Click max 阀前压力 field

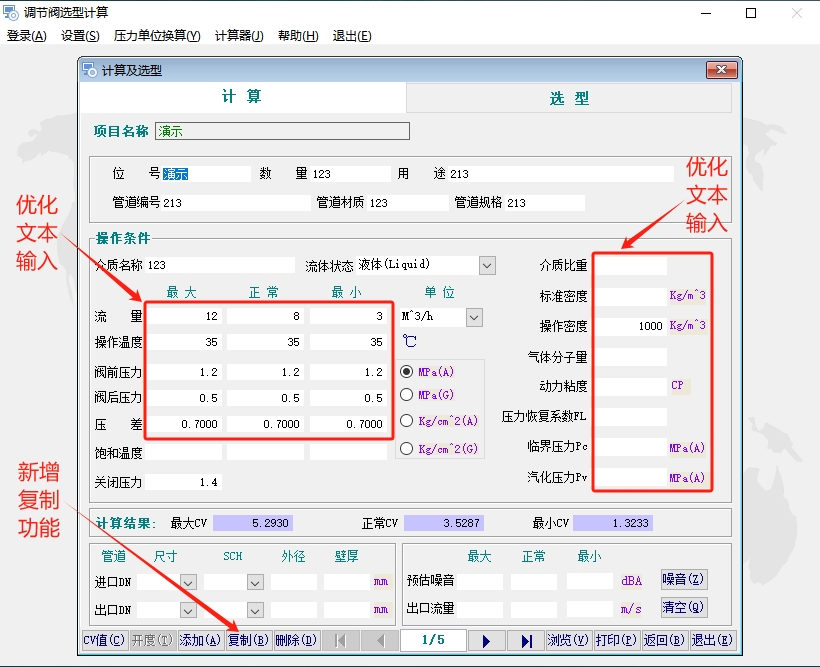(184, 372)
